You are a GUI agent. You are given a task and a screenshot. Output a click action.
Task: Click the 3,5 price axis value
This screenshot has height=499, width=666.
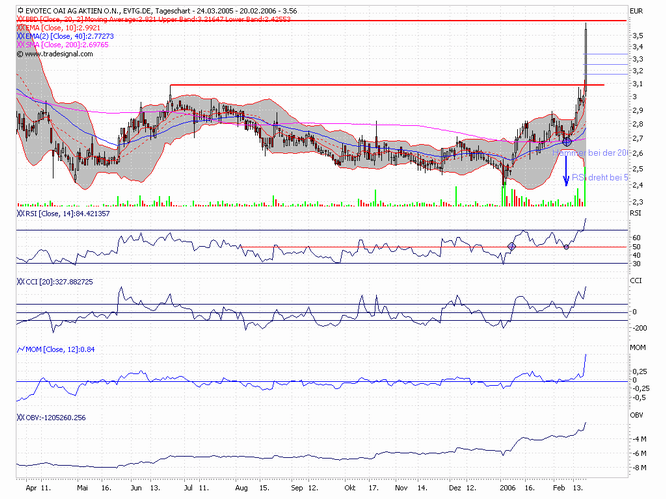pyautogui.click(x=638, y=36)
